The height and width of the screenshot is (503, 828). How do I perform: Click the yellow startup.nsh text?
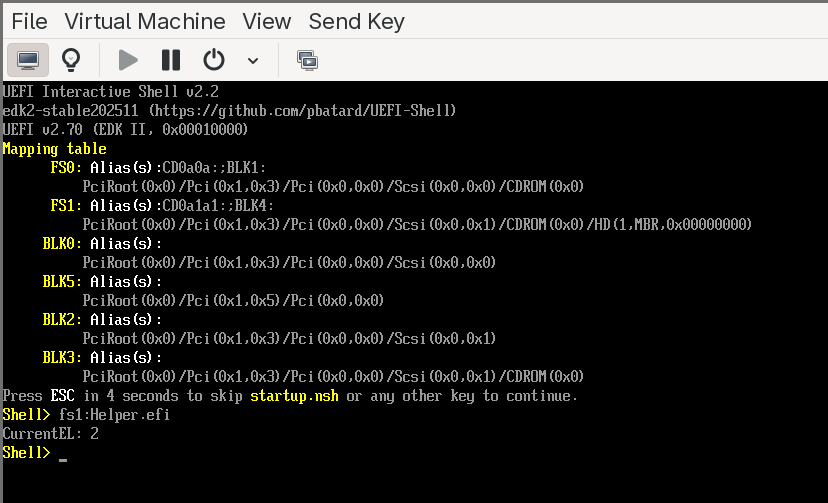tap(294, 396)
